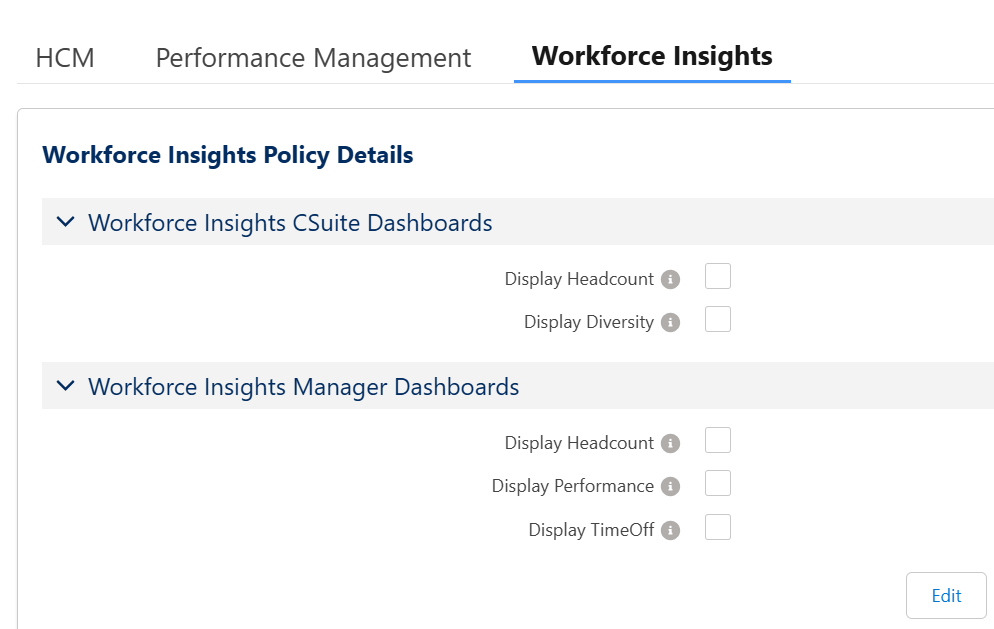Screen dimensions: 994x629
Task: Click the Display TimeOff label text
Action: point(591,530)
